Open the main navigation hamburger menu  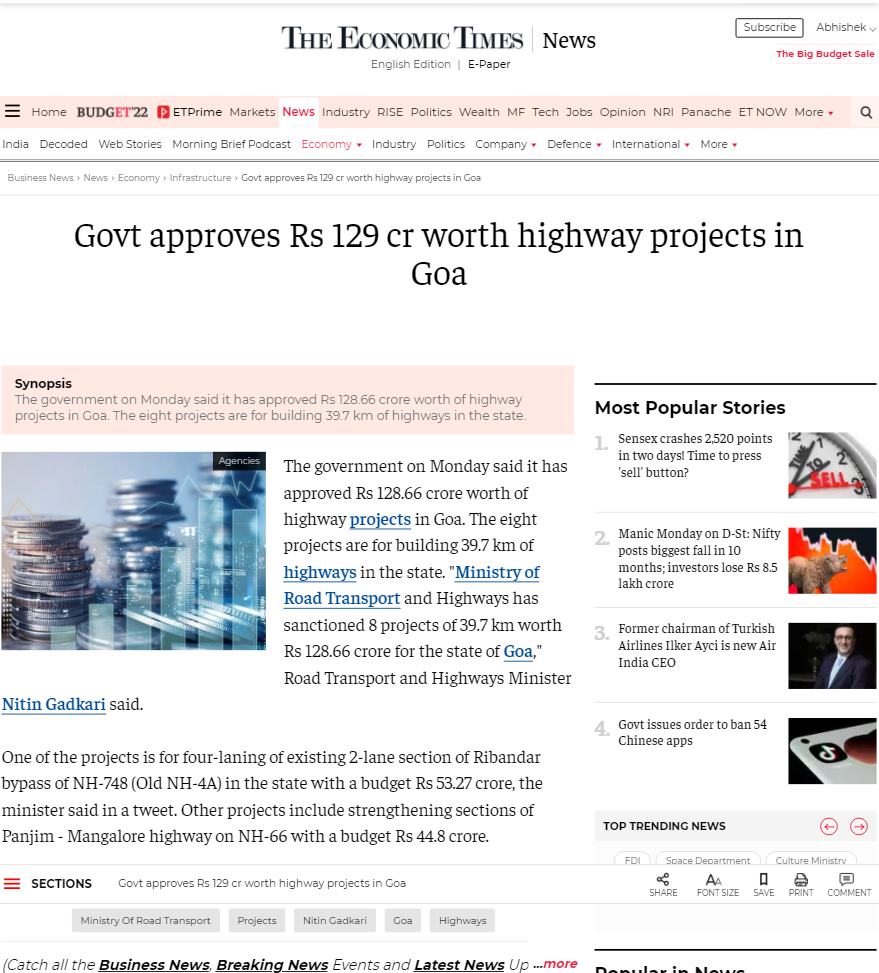pos(12,111)
